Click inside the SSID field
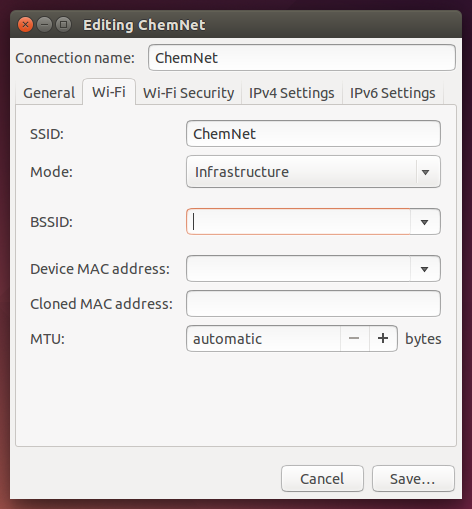 pyautogui.click(x=313, y=134)
